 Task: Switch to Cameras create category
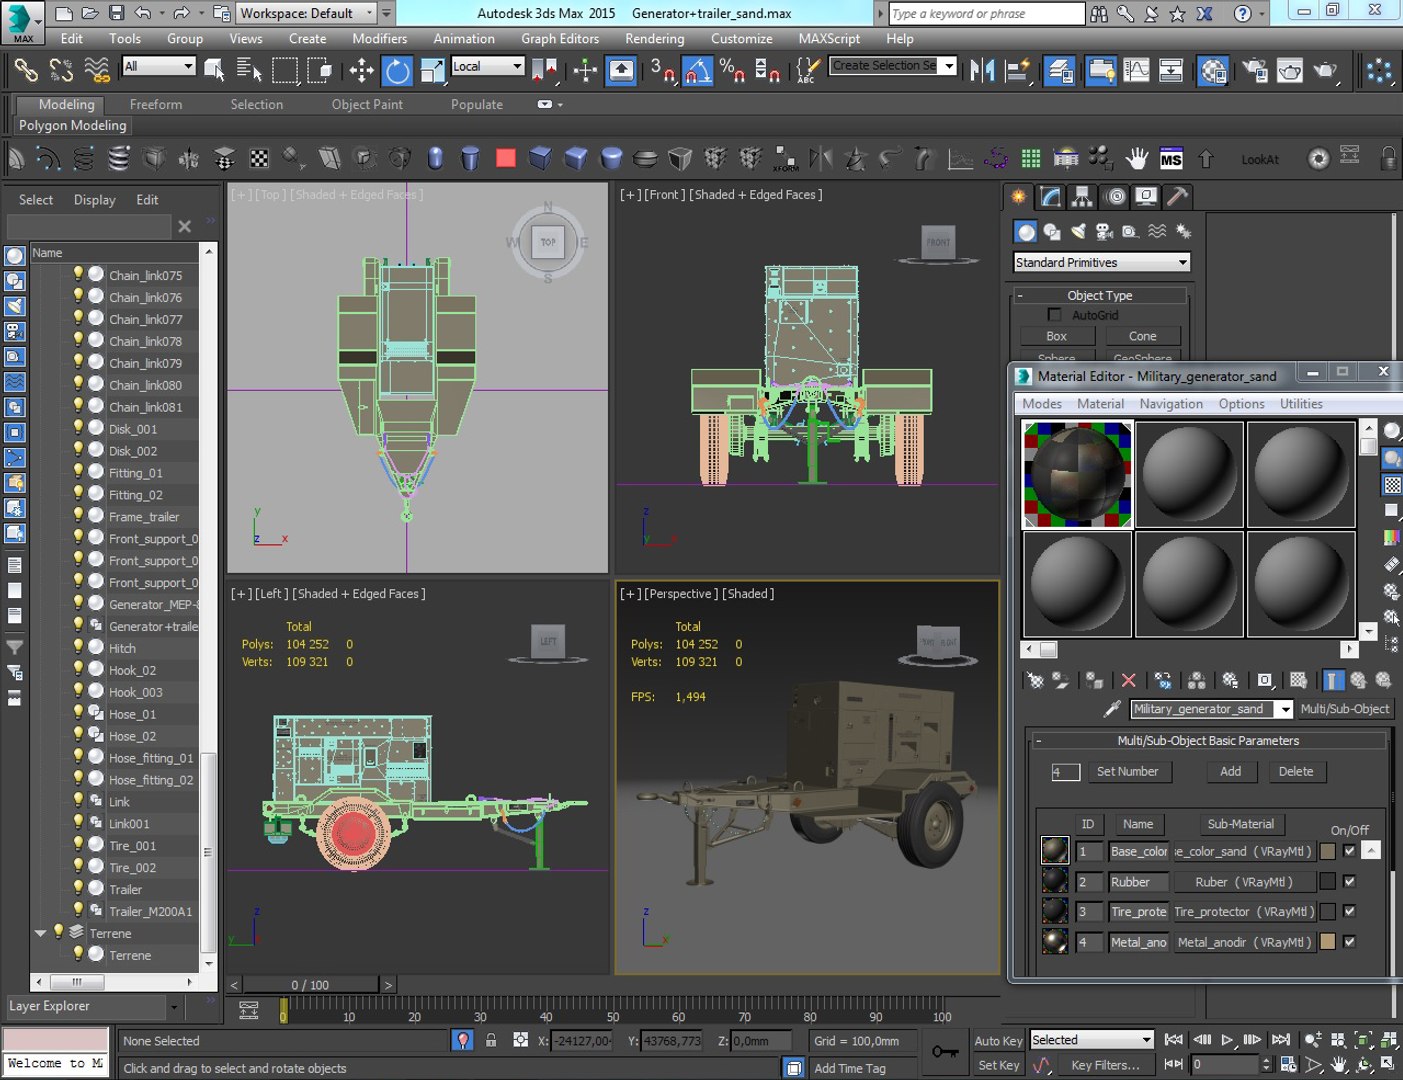pyautogui.click(x=1104, y=232)
